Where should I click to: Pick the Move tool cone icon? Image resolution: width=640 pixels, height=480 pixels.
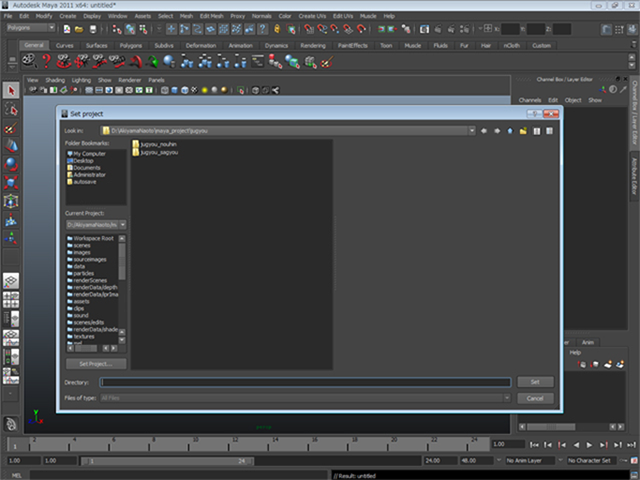11,146
